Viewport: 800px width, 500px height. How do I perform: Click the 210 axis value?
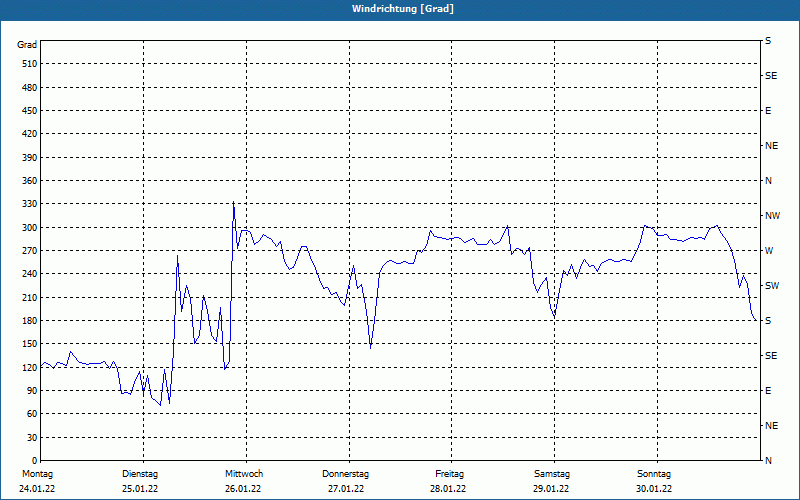30,297
